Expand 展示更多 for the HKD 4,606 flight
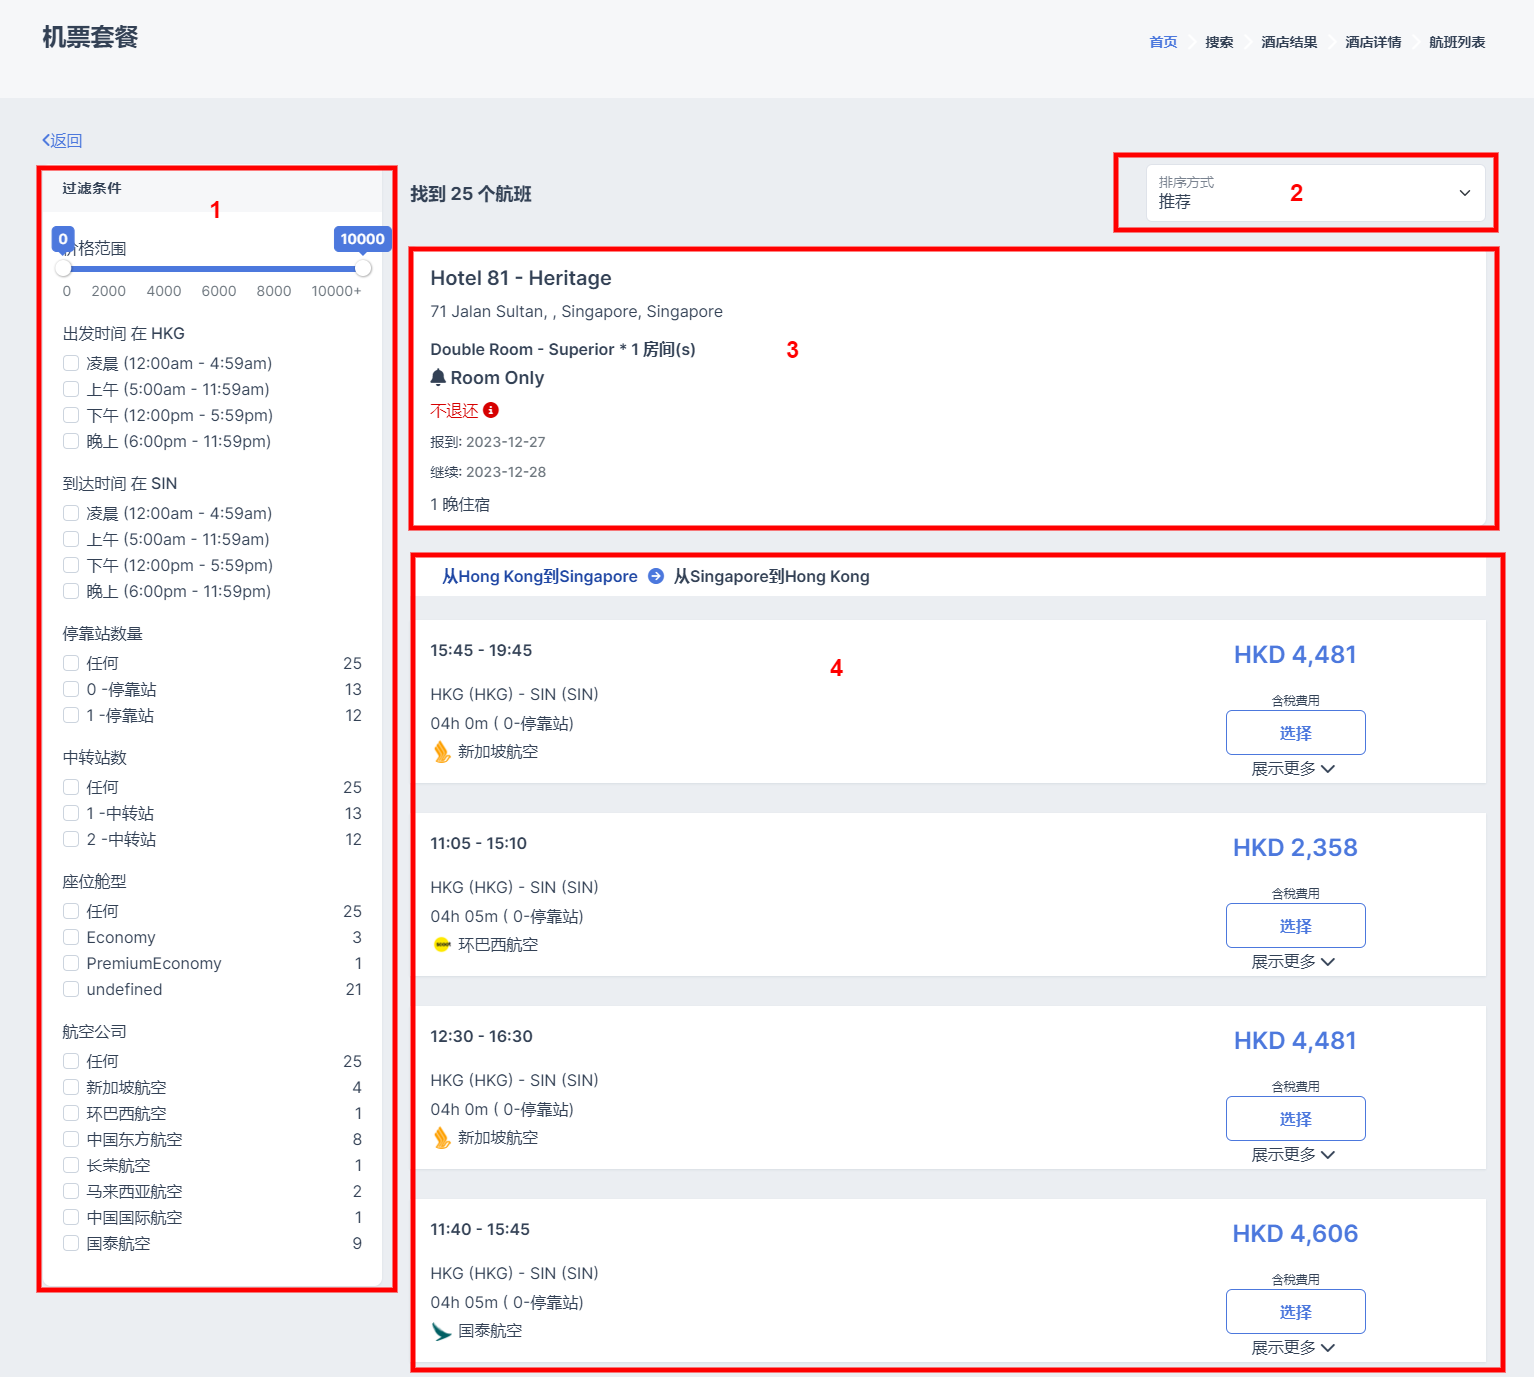Viewport: 1534px width, 1377px height. click(x=1293, y=1348)
